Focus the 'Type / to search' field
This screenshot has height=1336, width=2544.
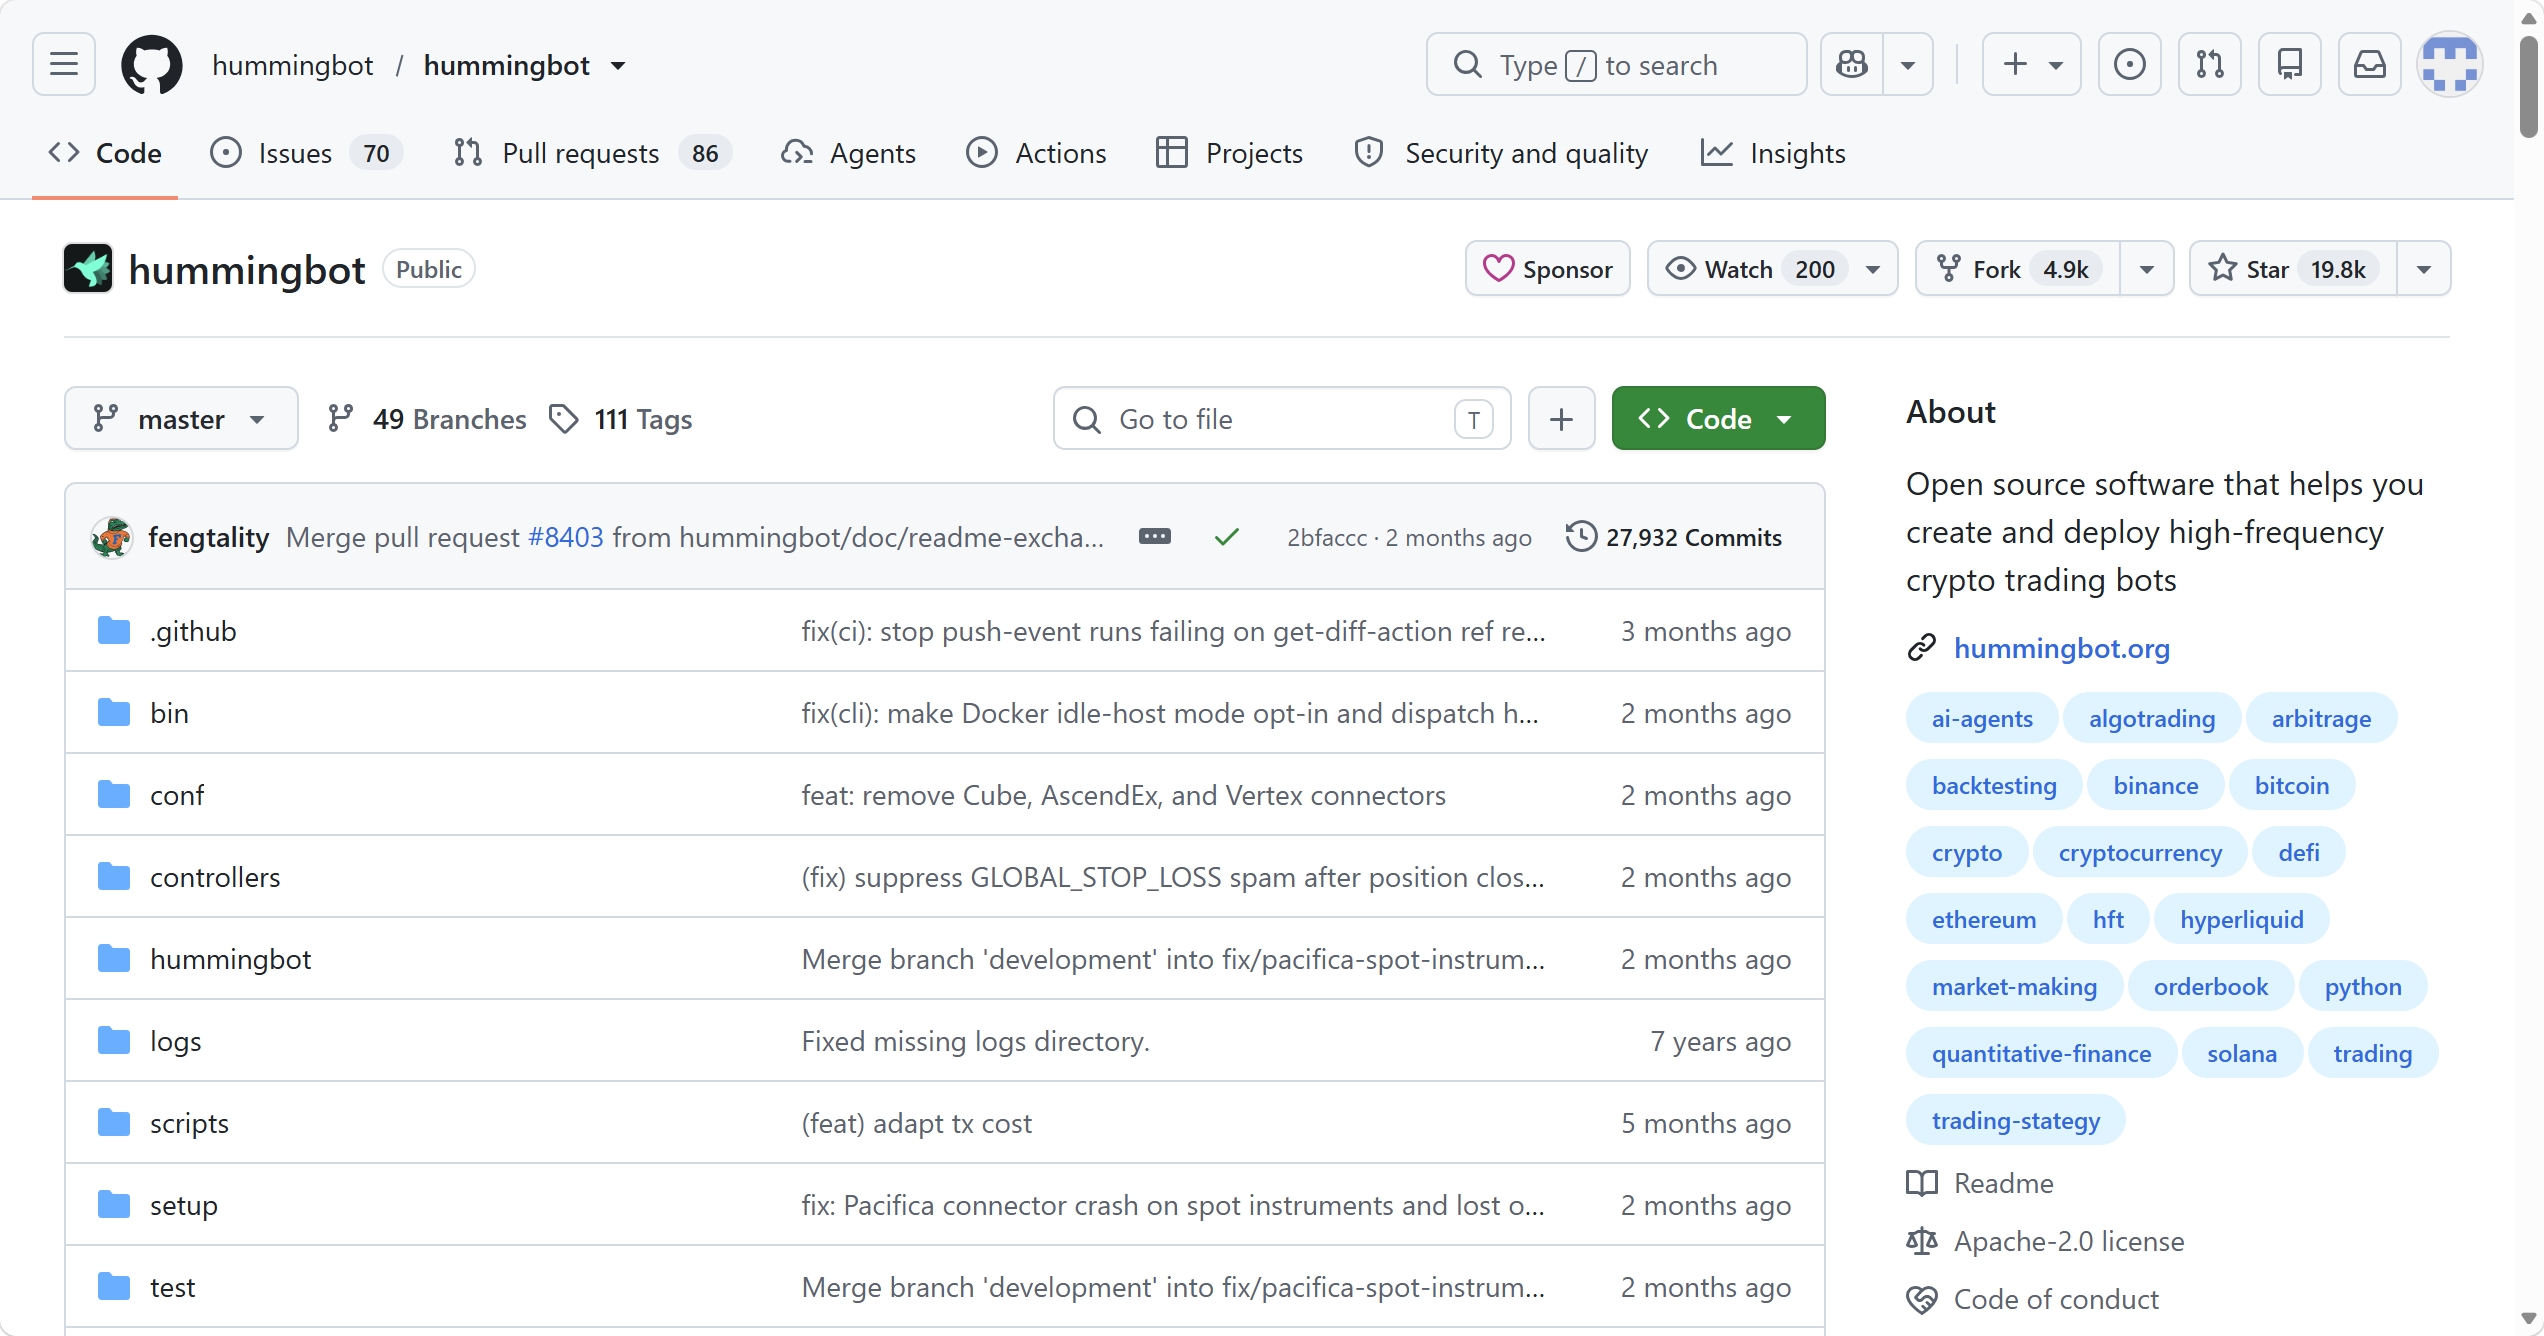1617,65
